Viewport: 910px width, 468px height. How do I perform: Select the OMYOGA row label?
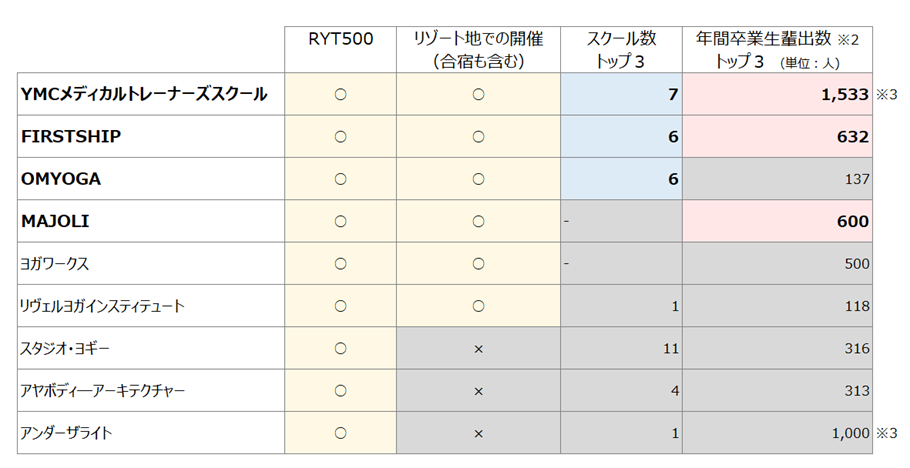[x=61, y=179]
